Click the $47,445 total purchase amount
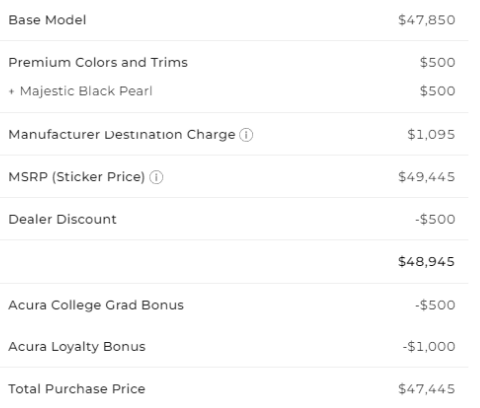480x408 pixels. (427, 389)
